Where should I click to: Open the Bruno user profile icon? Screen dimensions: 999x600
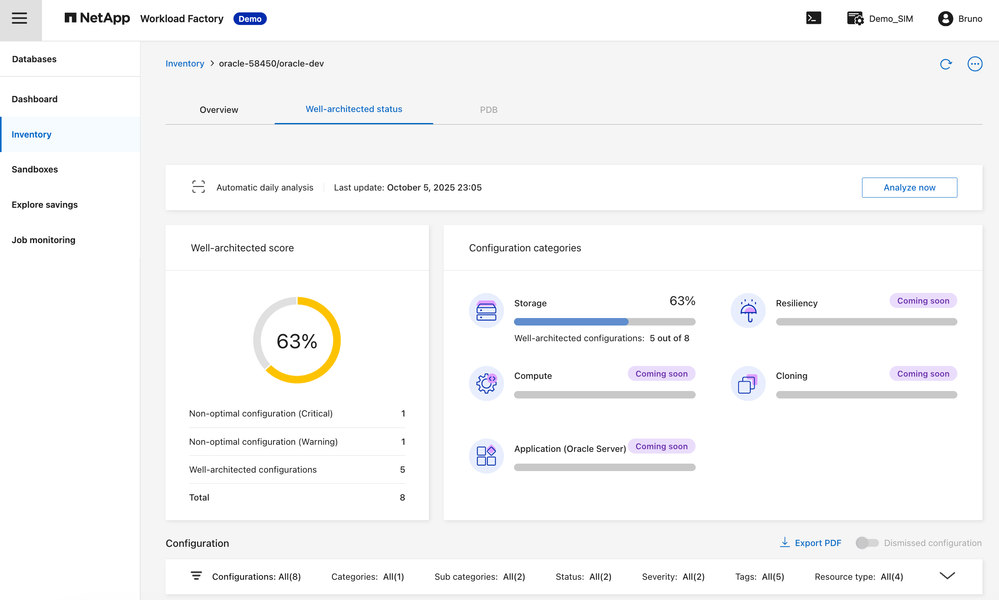click(945, 19)
